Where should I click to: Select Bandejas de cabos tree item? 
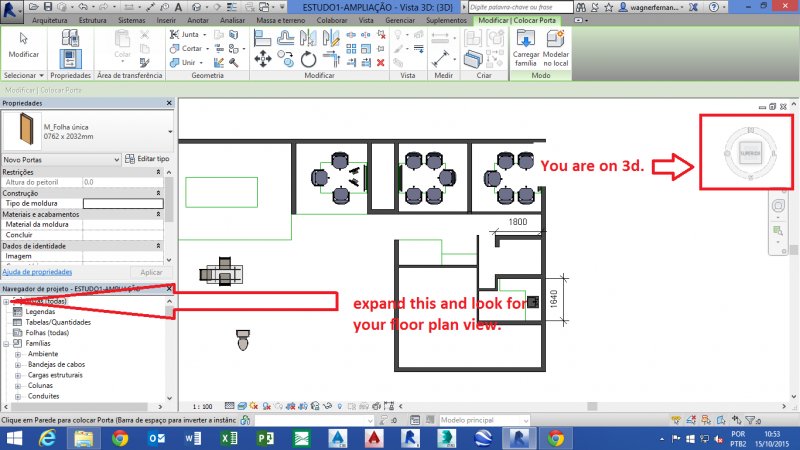[56, 365]
